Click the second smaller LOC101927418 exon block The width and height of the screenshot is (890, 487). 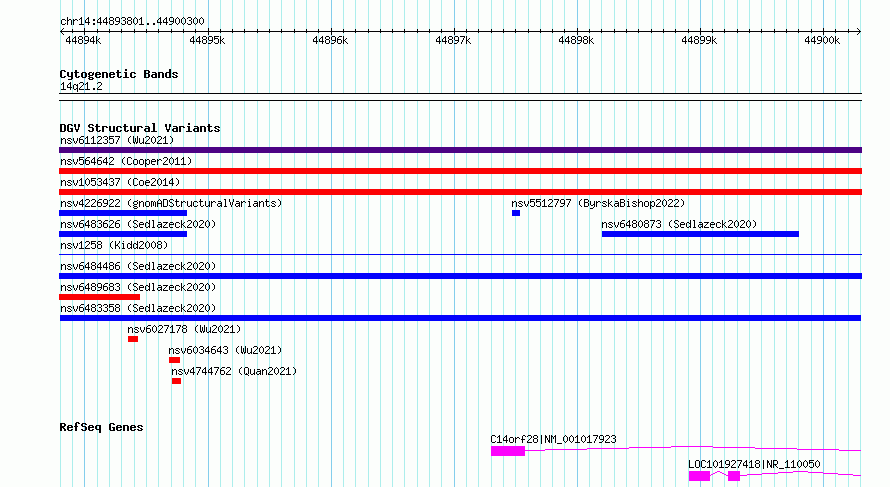734,476
